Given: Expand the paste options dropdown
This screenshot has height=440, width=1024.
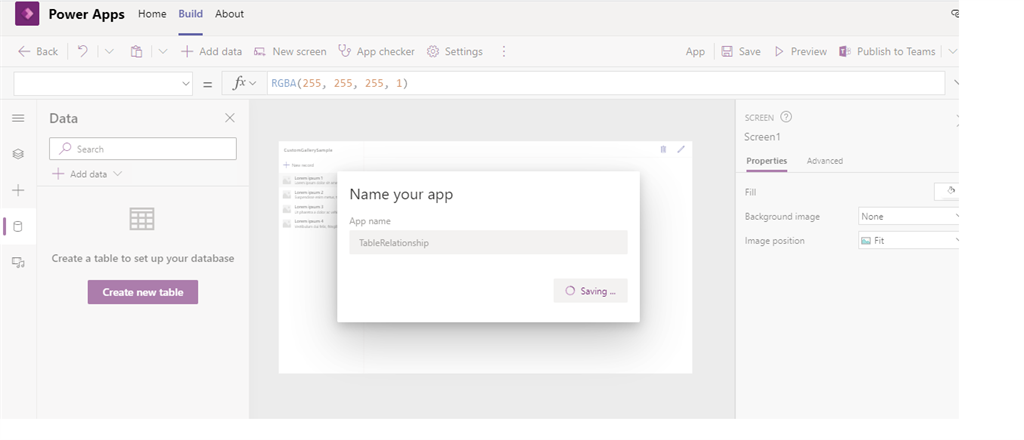Looking at the screenshot, I should (163, 51).
